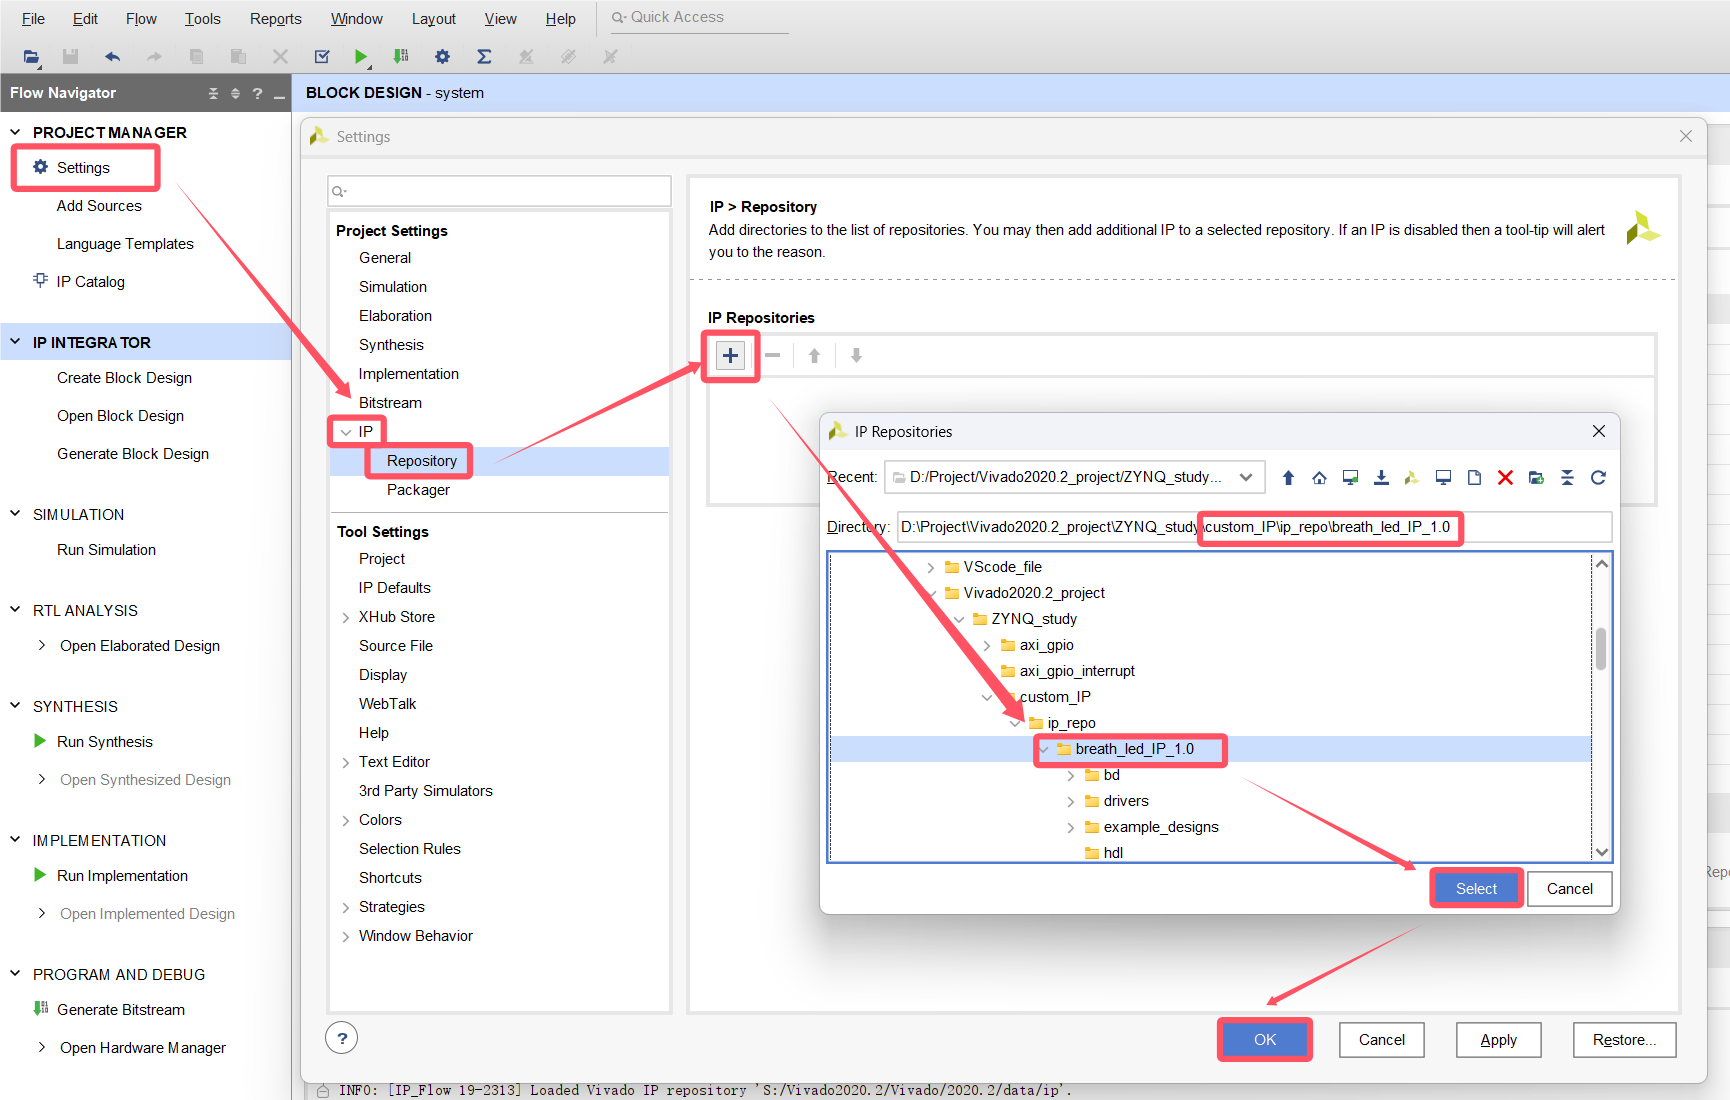Open the Recent directories dropdown
1730x1100 pixels.
pos(1246,477)
